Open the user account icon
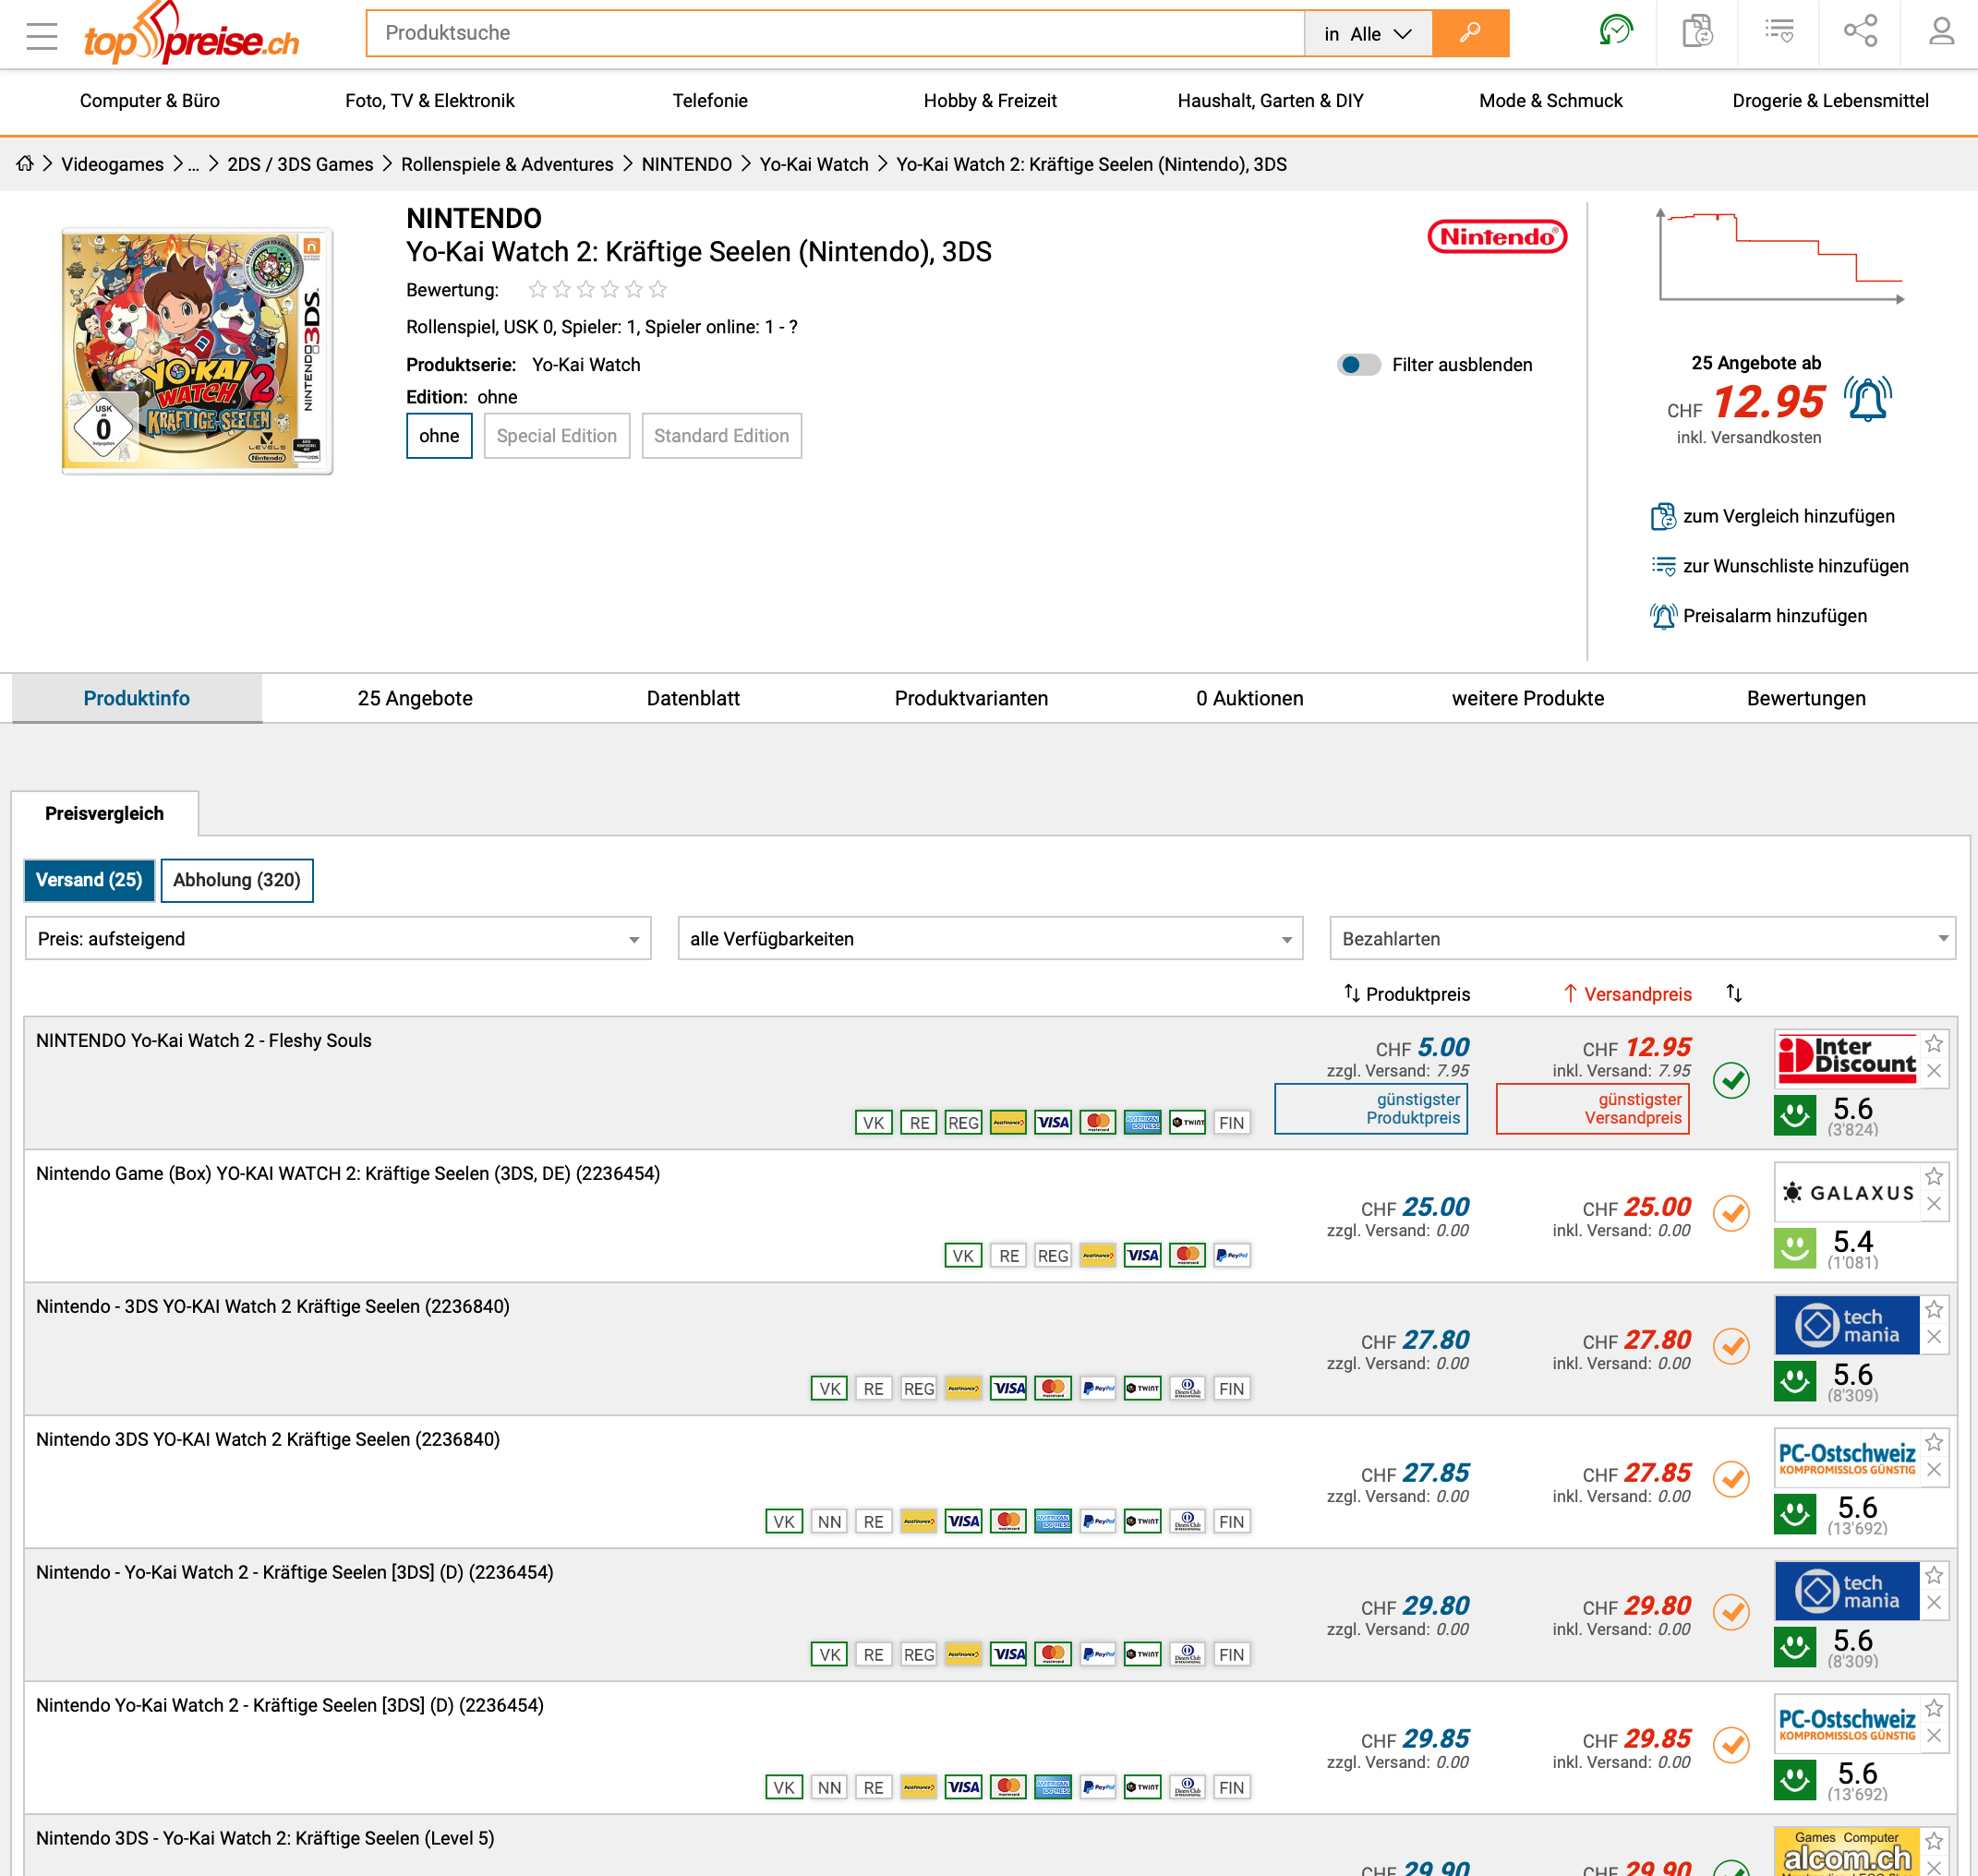 (1940, 32)
